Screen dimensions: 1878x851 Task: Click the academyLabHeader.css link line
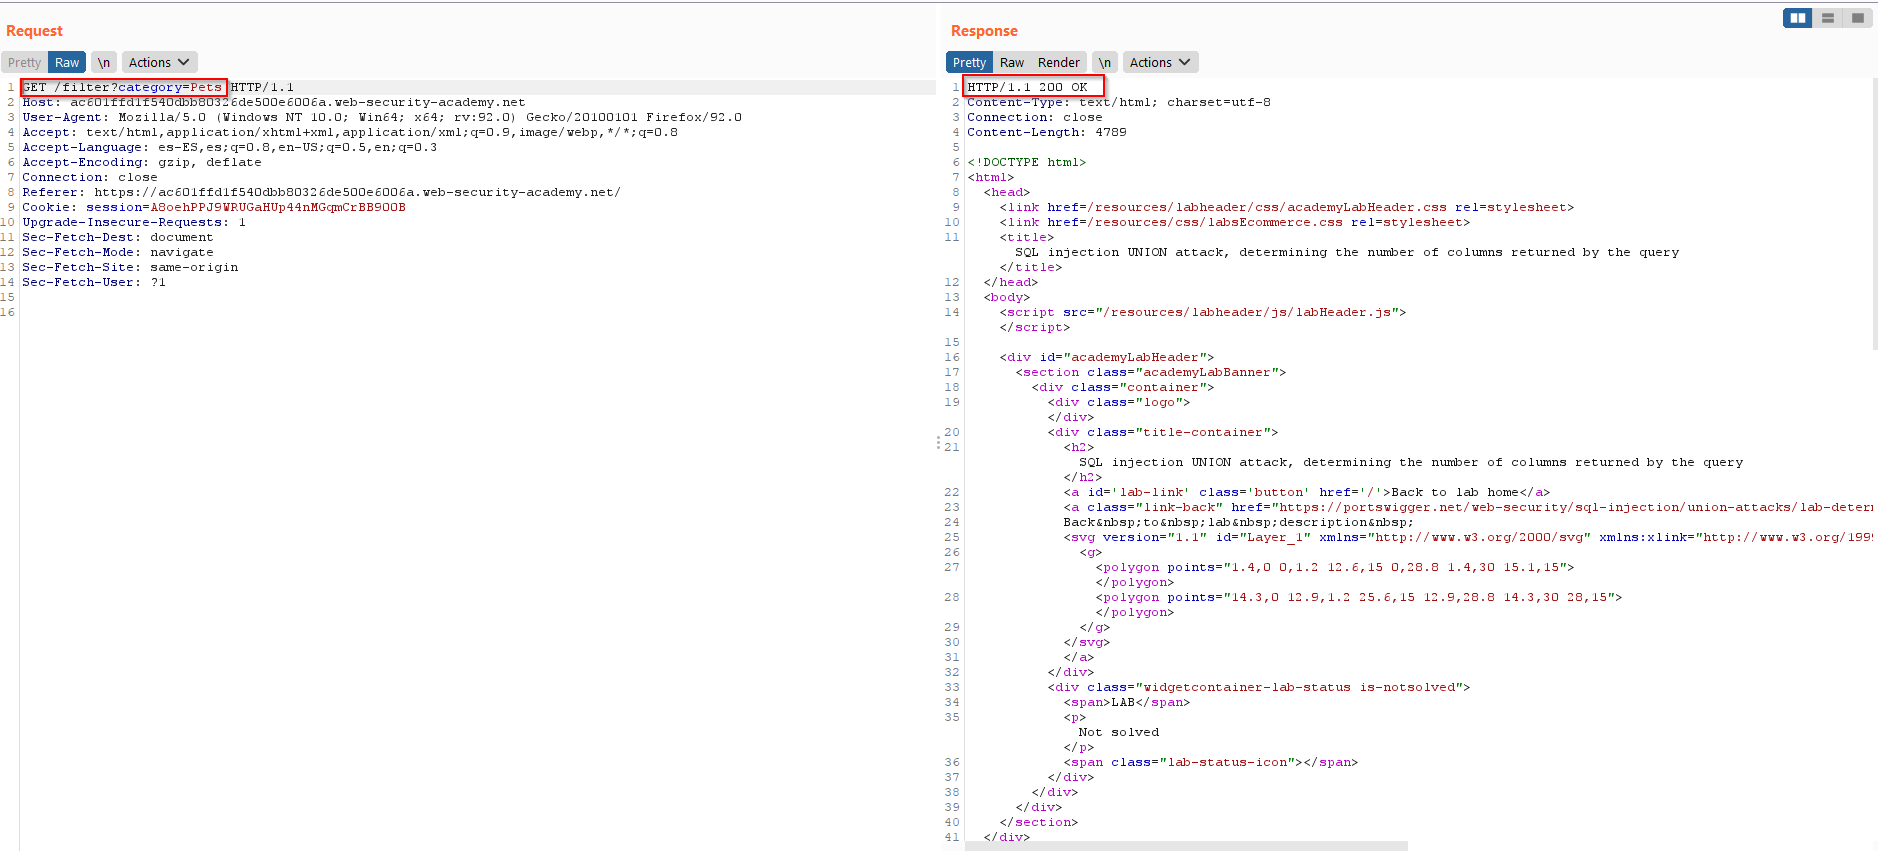[1287, 207]
